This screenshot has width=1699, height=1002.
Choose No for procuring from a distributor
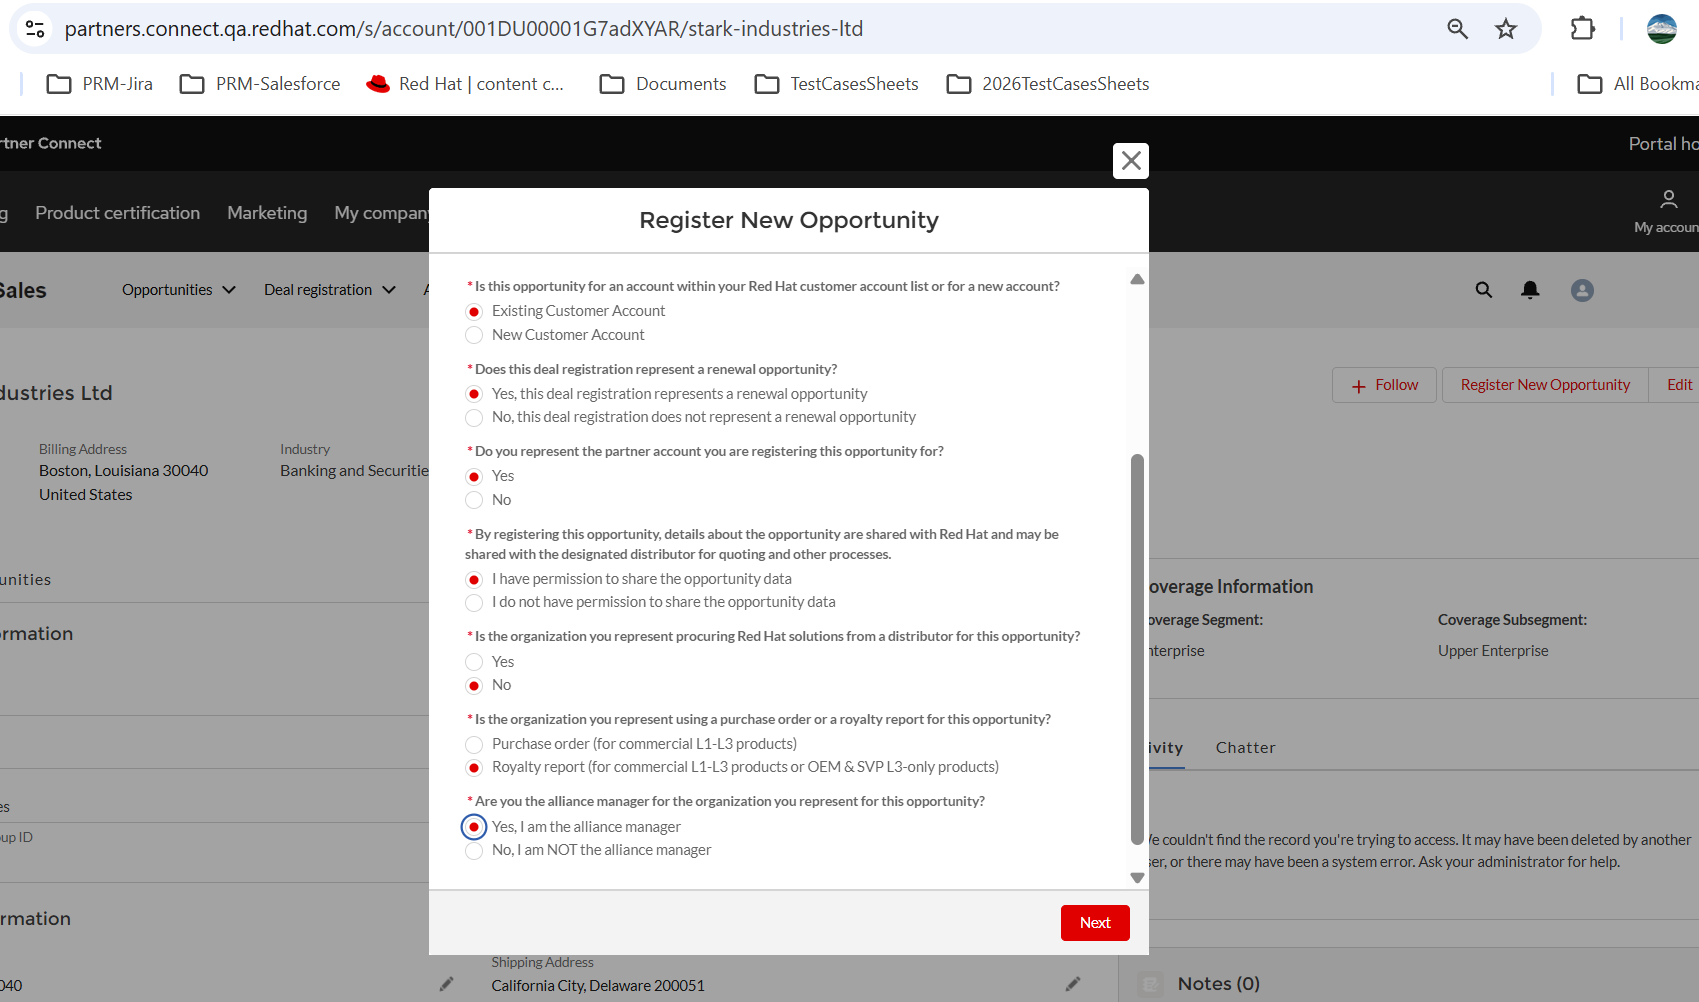coord(474,685)
